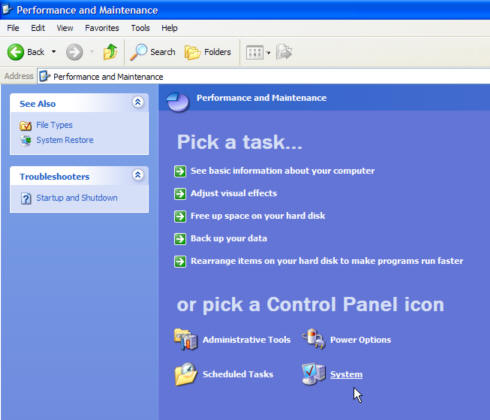Open the Views dropdown arrow
490x420 pixels.
(268, 53)
